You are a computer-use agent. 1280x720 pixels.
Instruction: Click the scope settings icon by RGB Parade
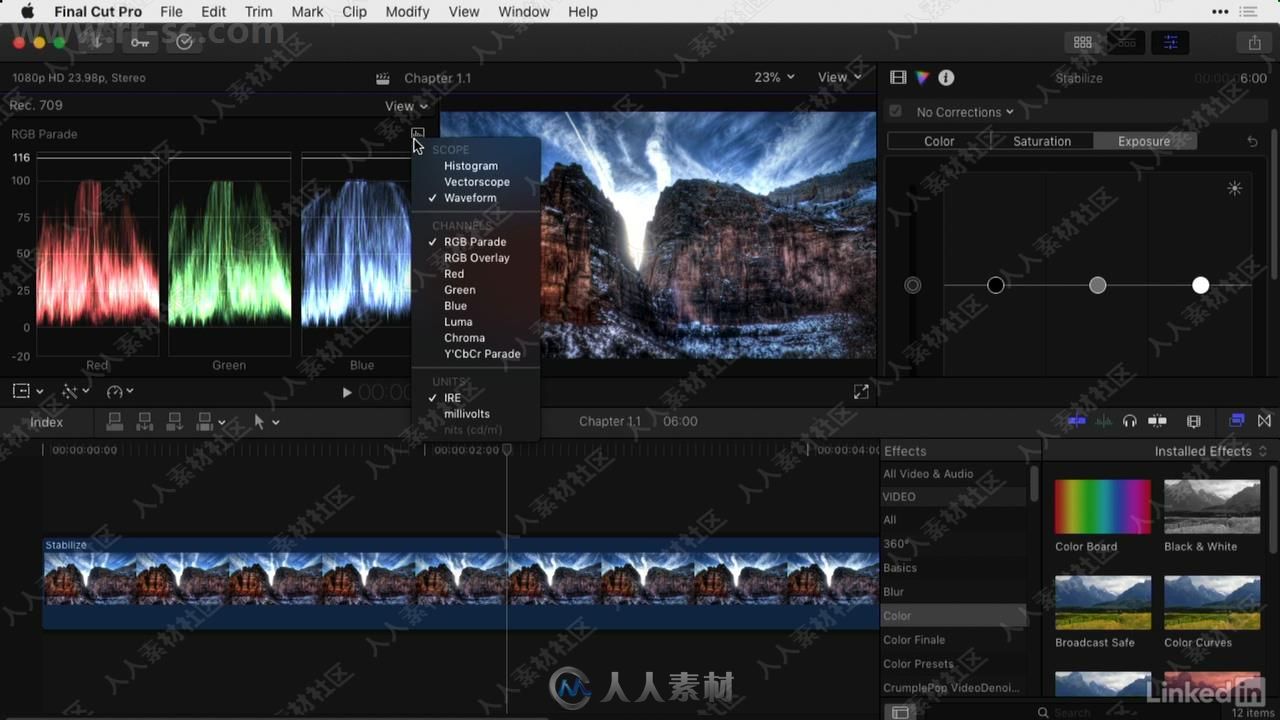click(x=418, y=133)
